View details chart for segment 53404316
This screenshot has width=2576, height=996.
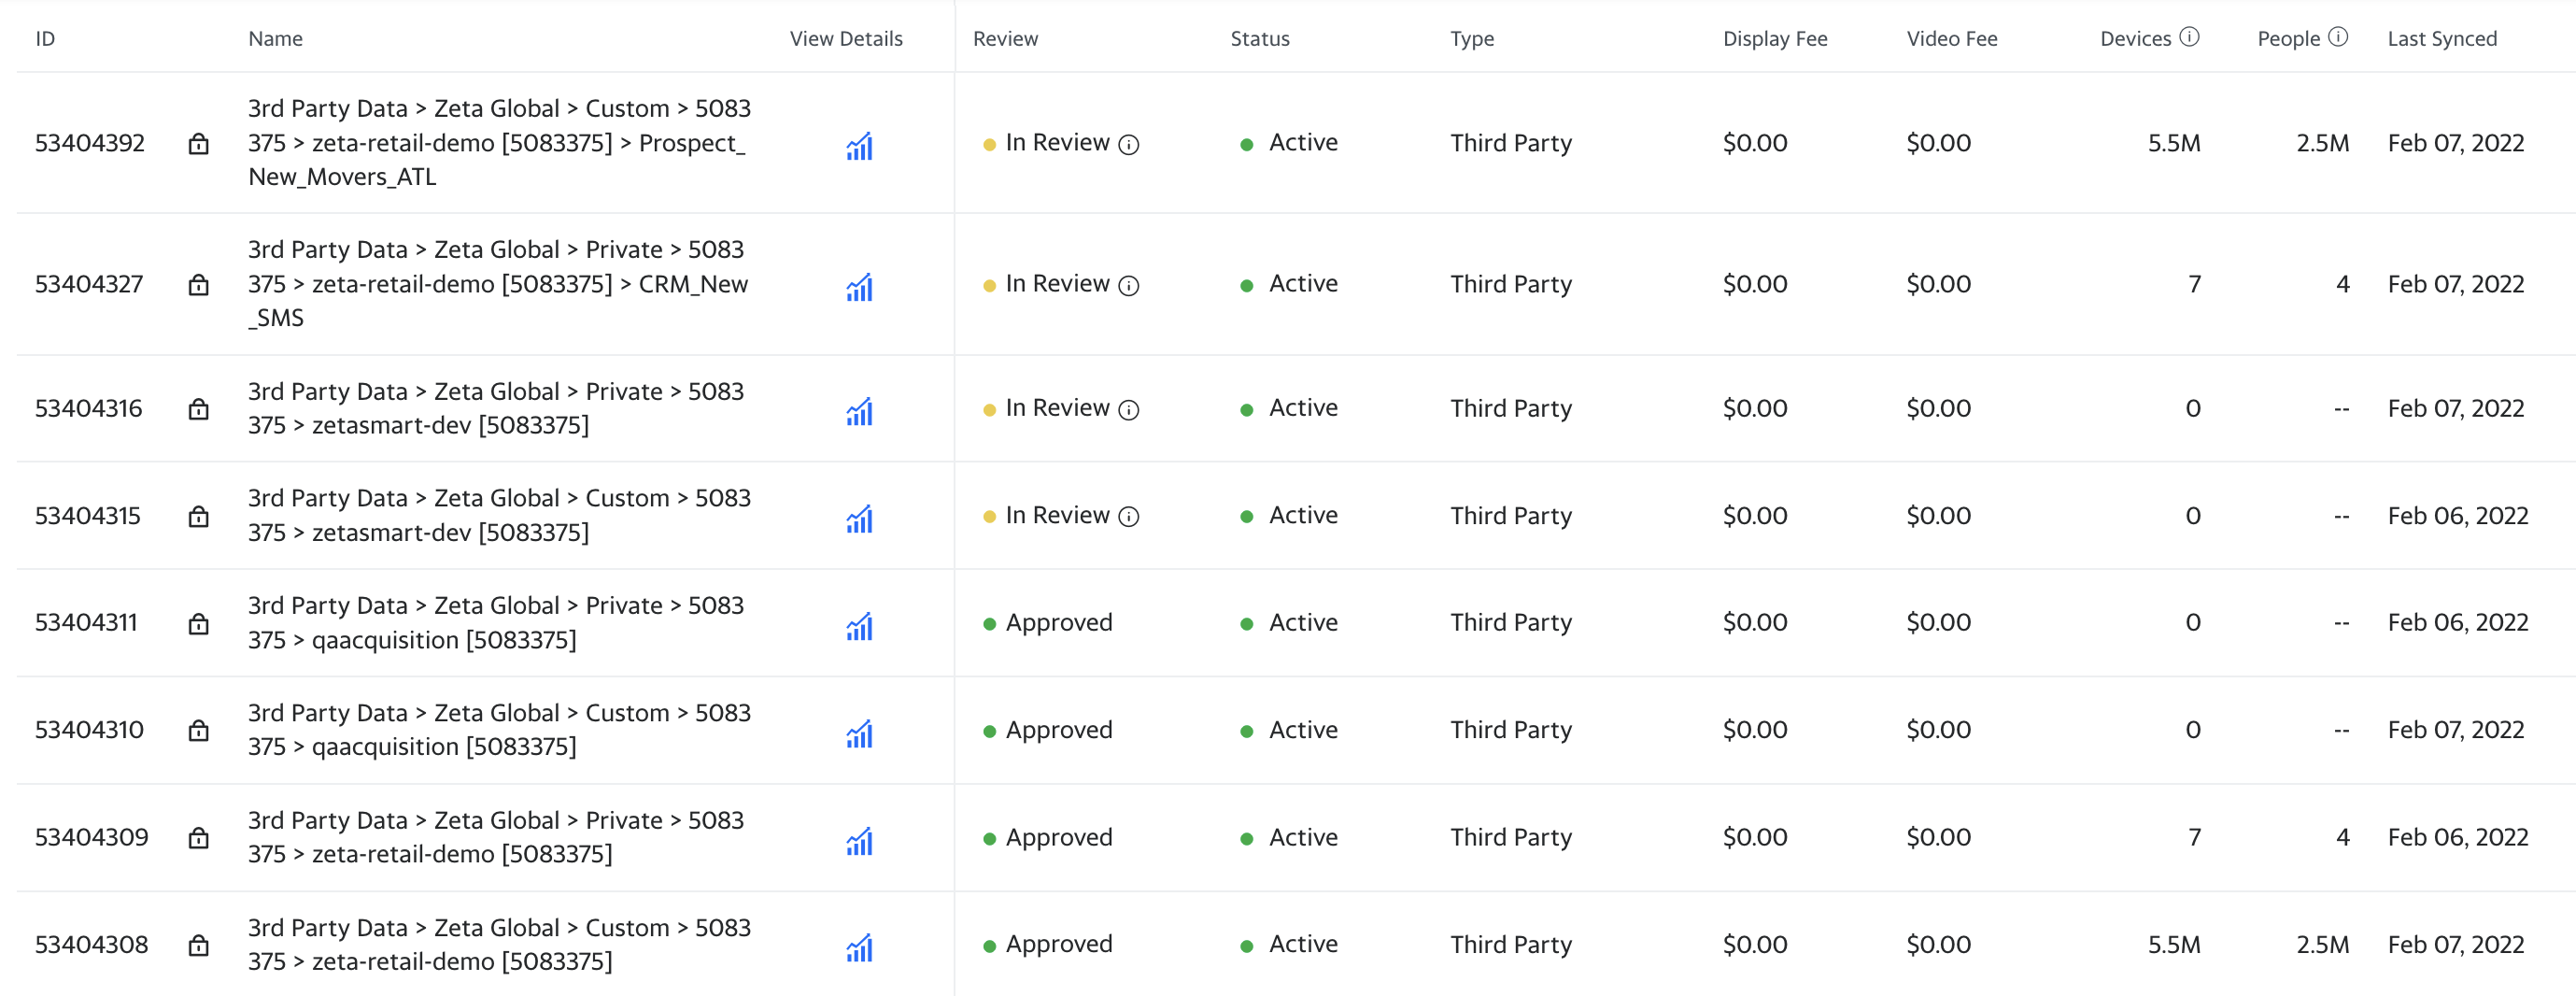point(859,411)
